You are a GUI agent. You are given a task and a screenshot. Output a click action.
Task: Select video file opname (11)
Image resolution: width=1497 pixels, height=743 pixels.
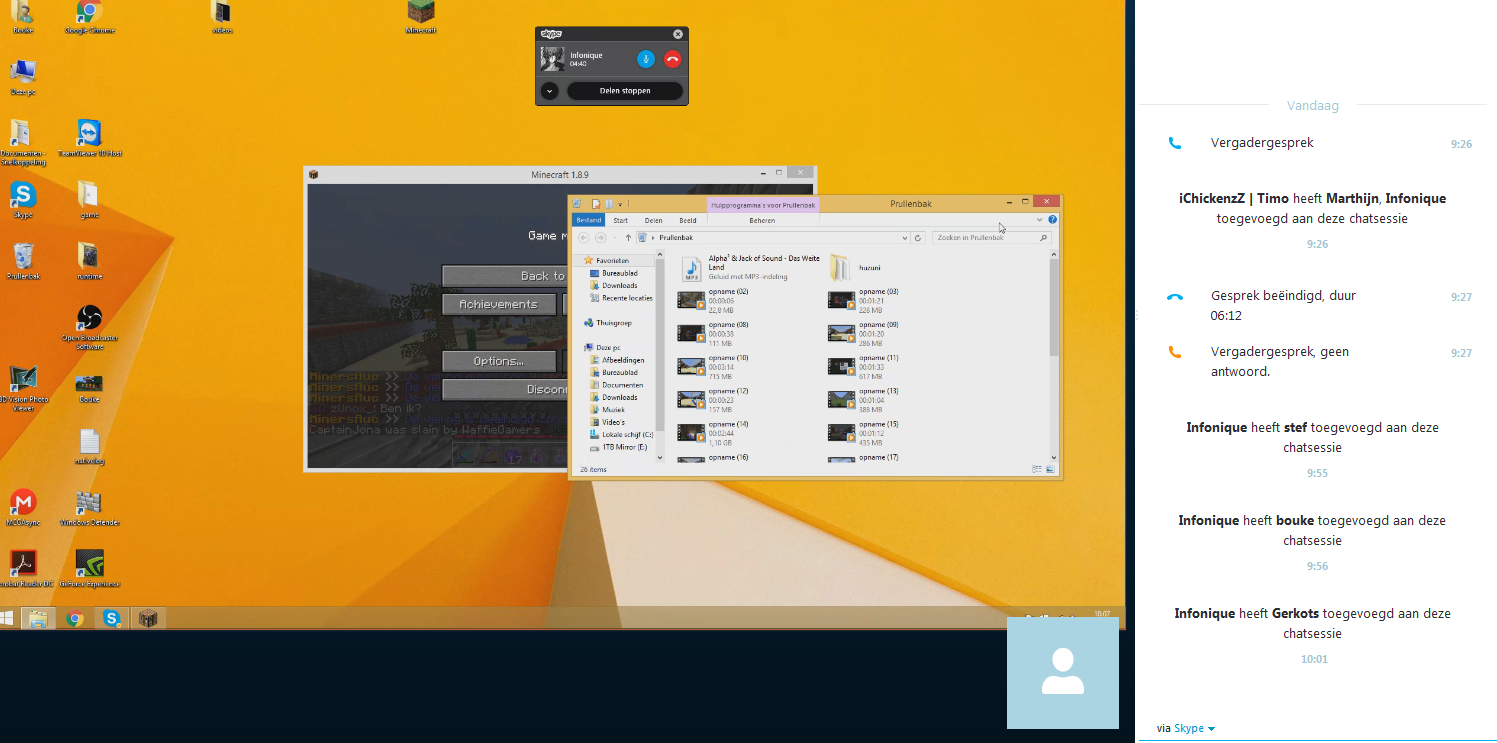pyautogui.click(x=864, y=366)
